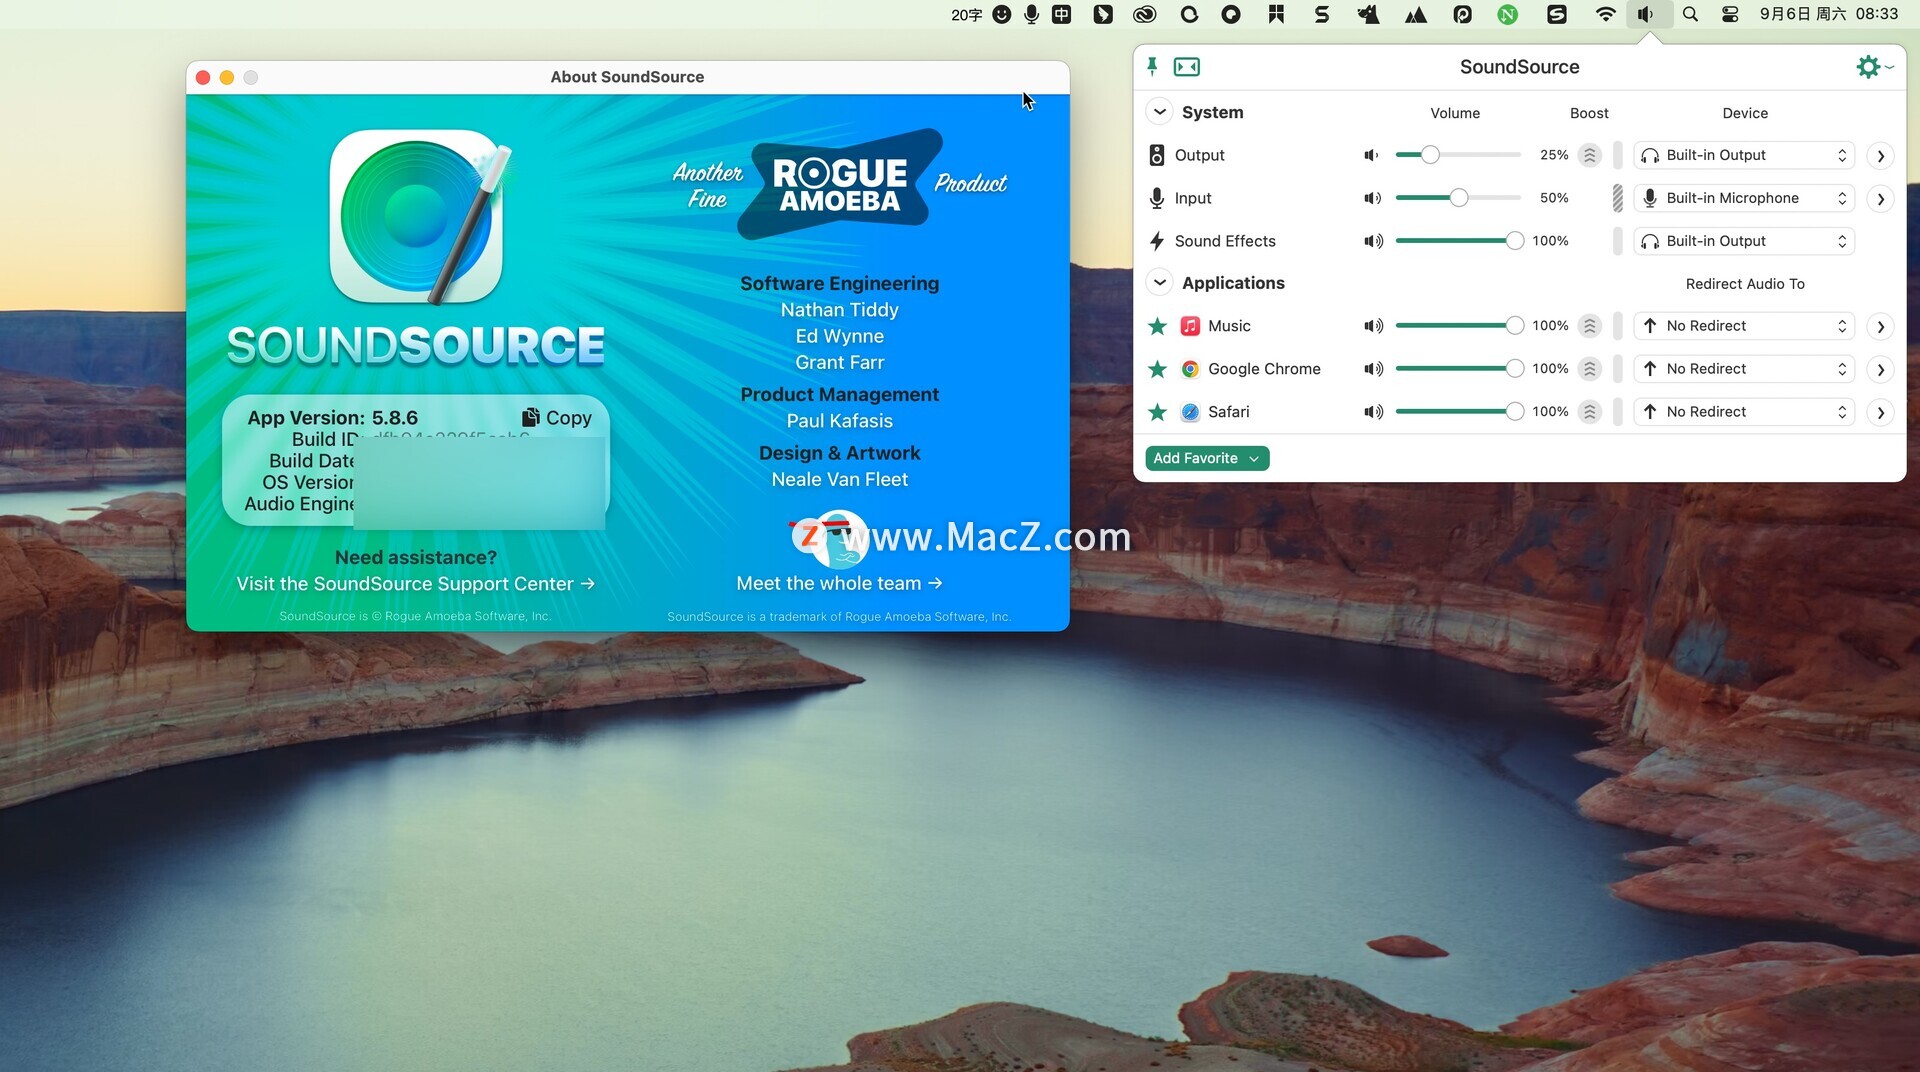Viewport: 1920px width, 1072px height.
Task: Toggle Boost for the Music row
Action: [x=1589, y=326]
